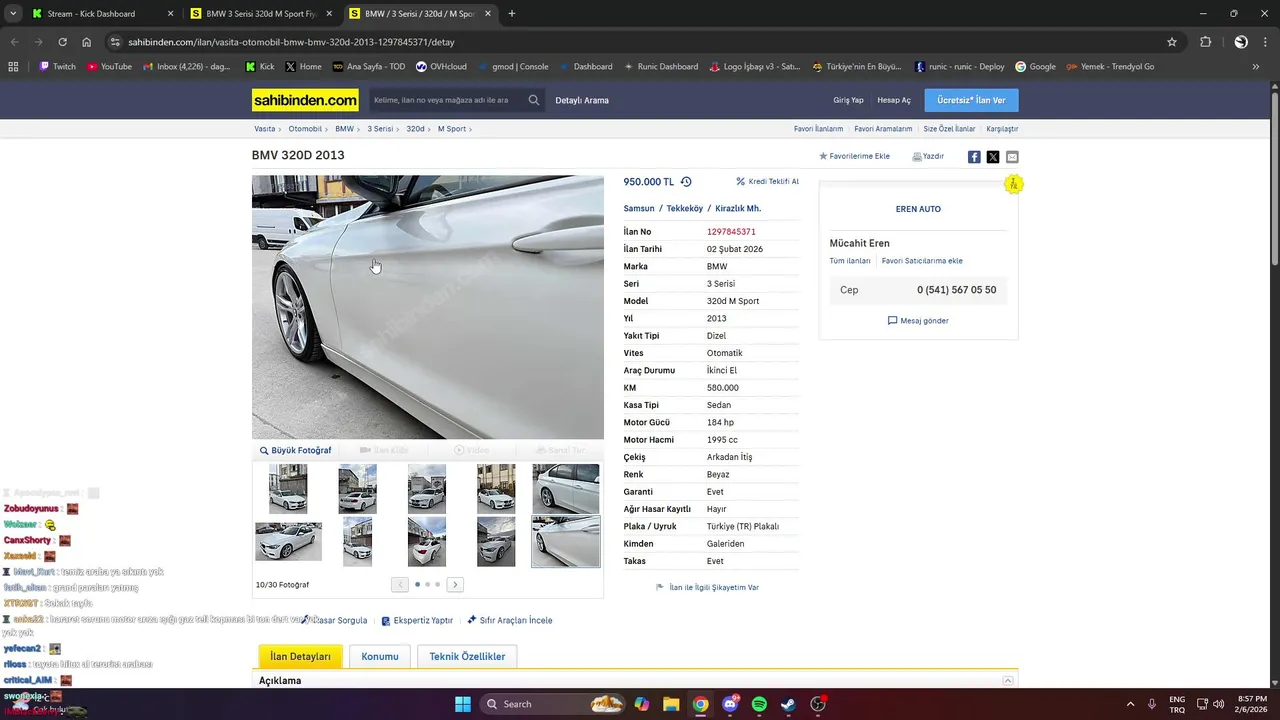Click Mesaj gönder to the seller
1280x720 pixels.
pyautogui.click(x=918, y=321)
